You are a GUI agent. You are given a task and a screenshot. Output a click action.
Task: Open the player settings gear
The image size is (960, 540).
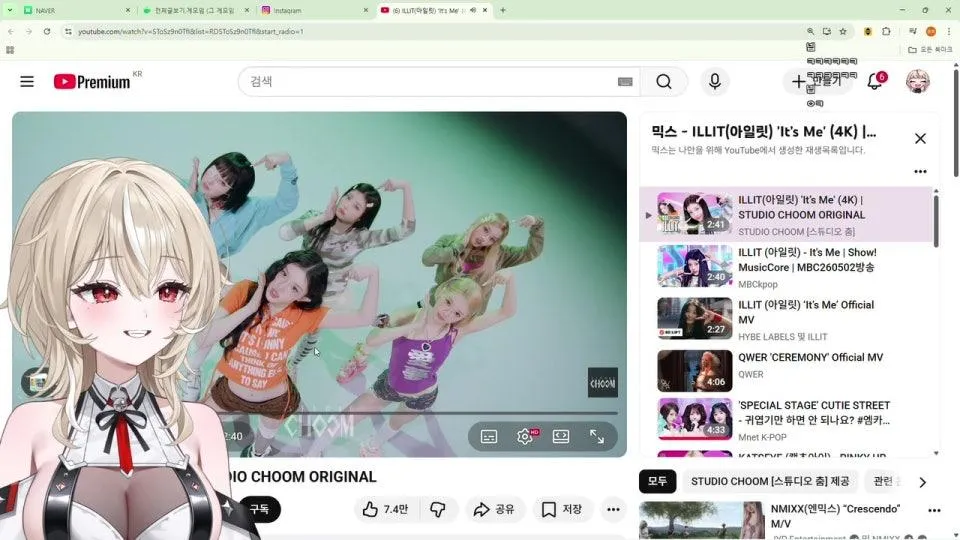click(x=525, y=437)
